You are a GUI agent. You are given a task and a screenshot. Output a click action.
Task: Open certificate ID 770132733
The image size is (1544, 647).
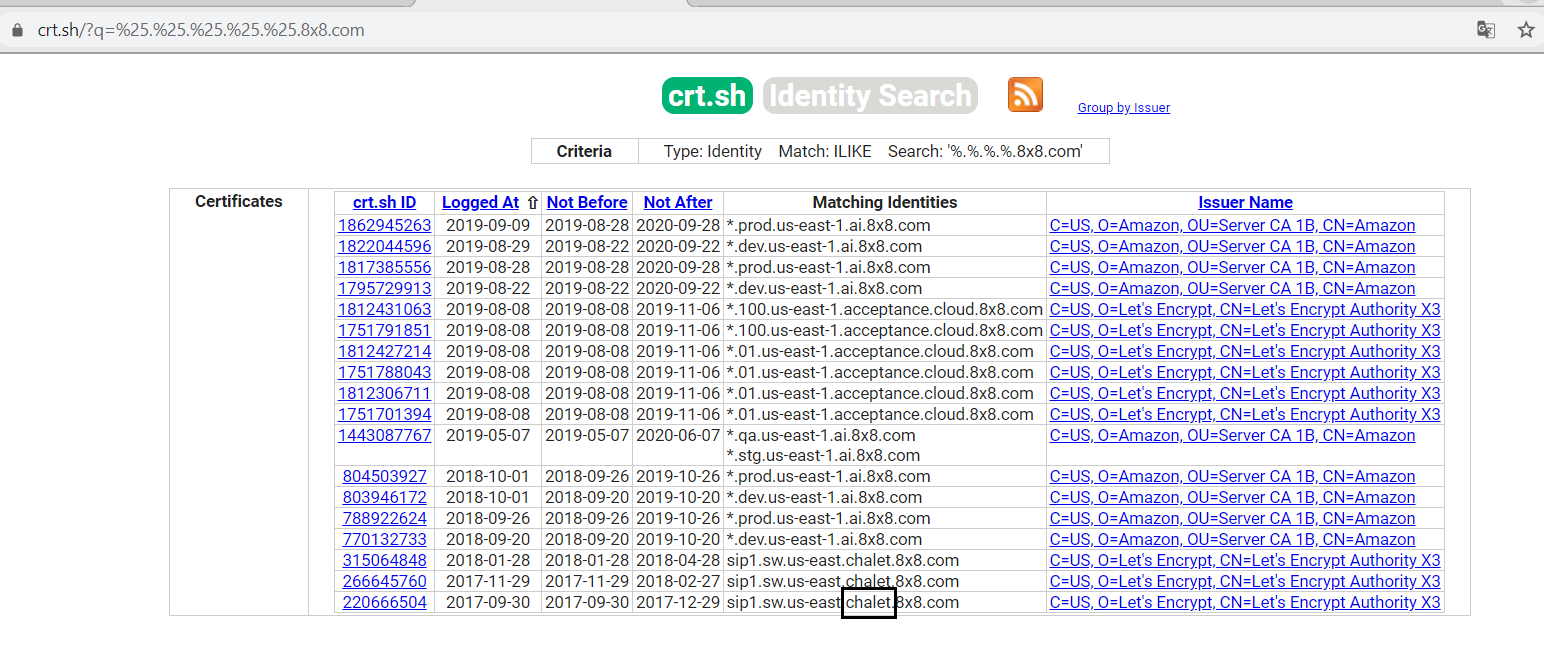tap(385, 539)
